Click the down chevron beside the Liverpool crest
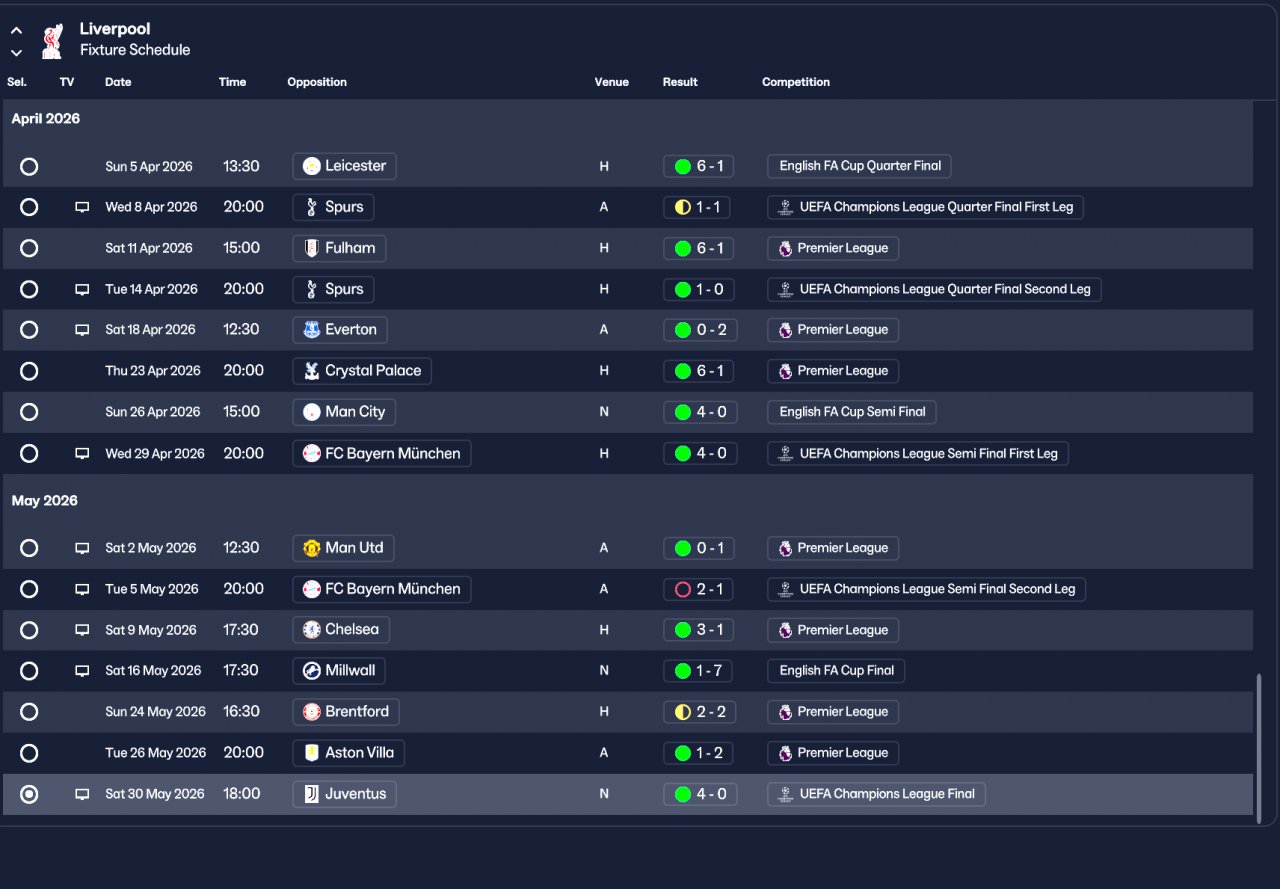This screenshot has height=889, width=1280. [16, 52]
